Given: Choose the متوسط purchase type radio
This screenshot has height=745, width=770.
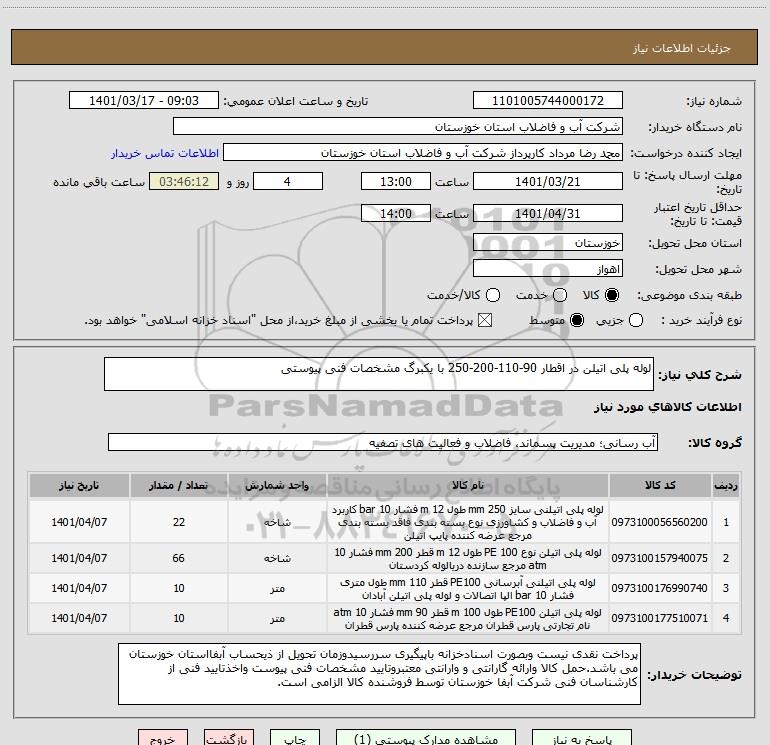Looking at the screenshot, I should 577,320.
